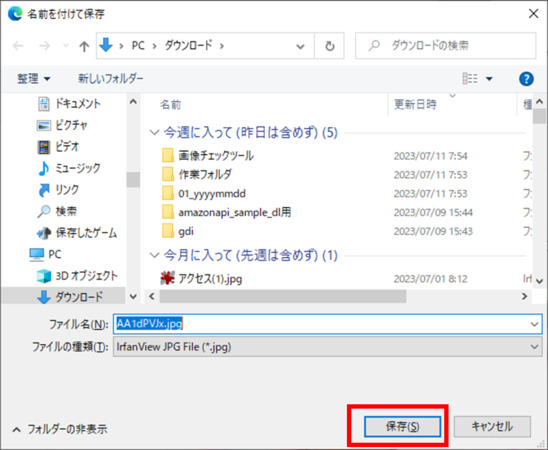Screen dimensions: 548x450
Task: Click file list scroll up arrow
Action: click(539, 102)
